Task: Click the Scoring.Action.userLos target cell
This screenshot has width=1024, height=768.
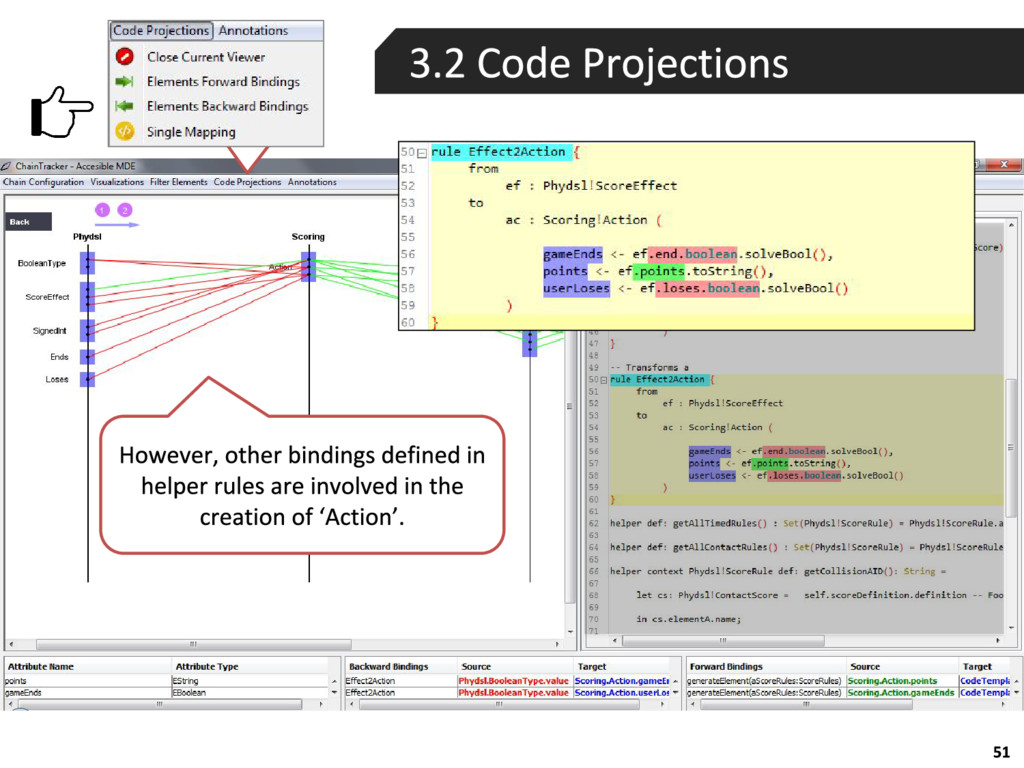Action: 622,692
